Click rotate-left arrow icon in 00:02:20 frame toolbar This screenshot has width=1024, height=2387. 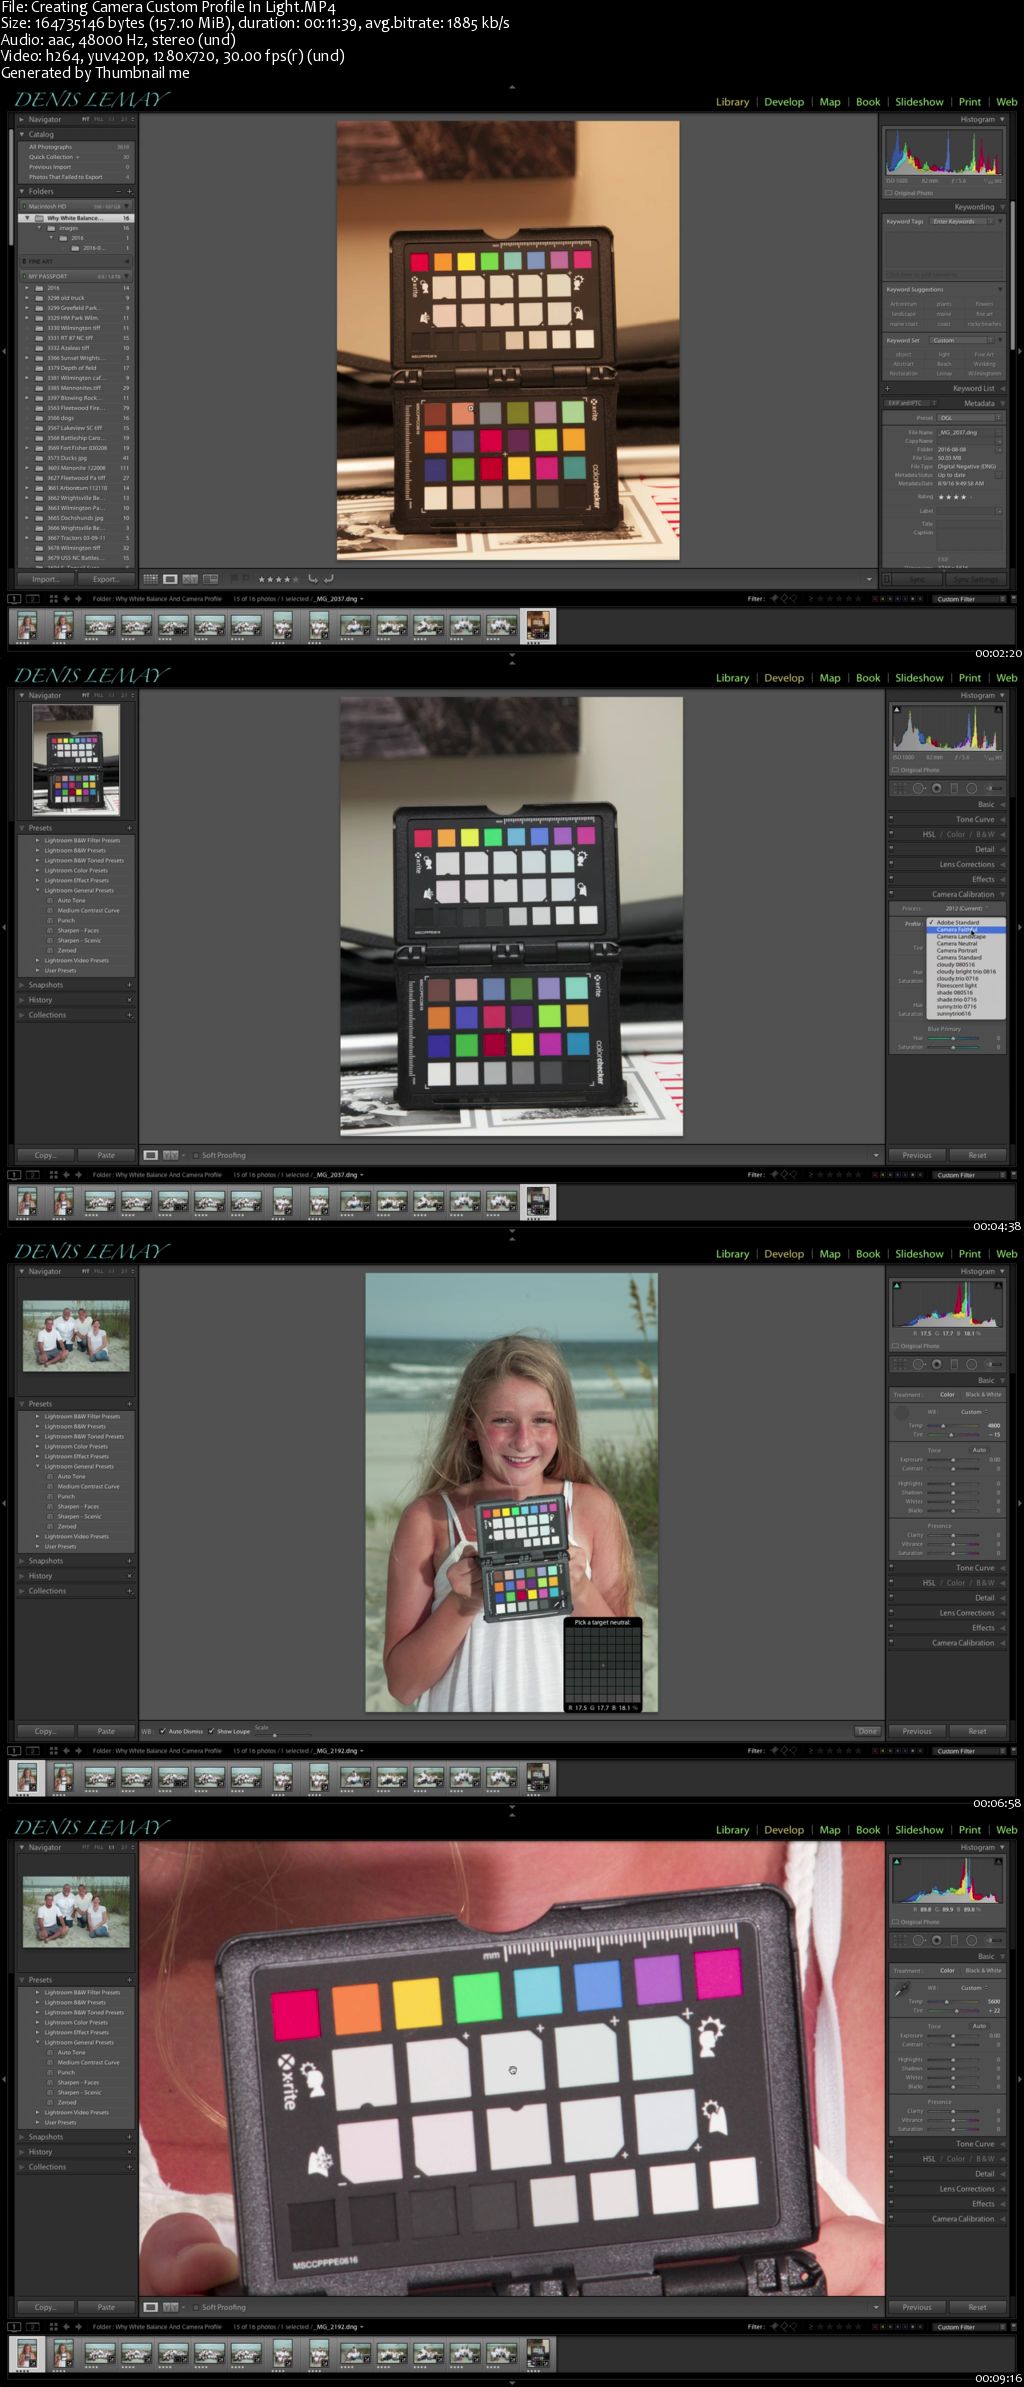coord(313,578)
